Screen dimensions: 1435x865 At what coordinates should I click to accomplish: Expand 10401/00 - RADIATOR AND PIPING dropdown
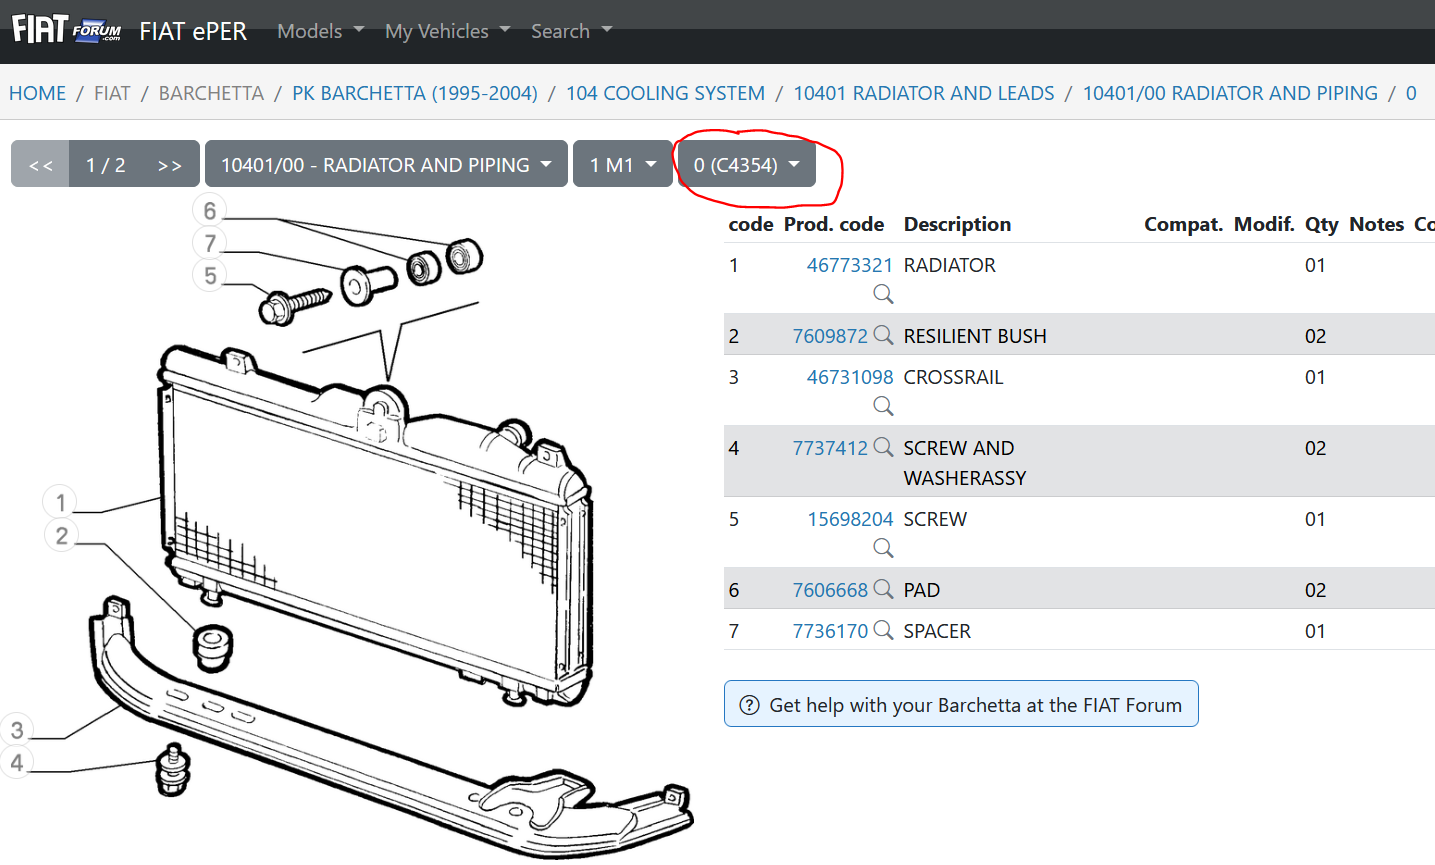pos(386,165)
